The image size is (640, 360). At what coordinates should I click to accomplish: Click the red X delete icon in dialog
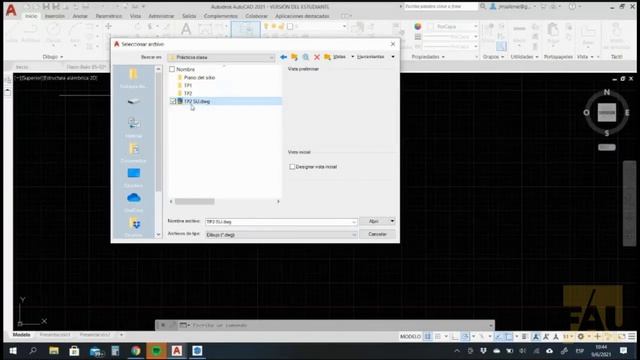pyautogui.click(x=317, y=57)
